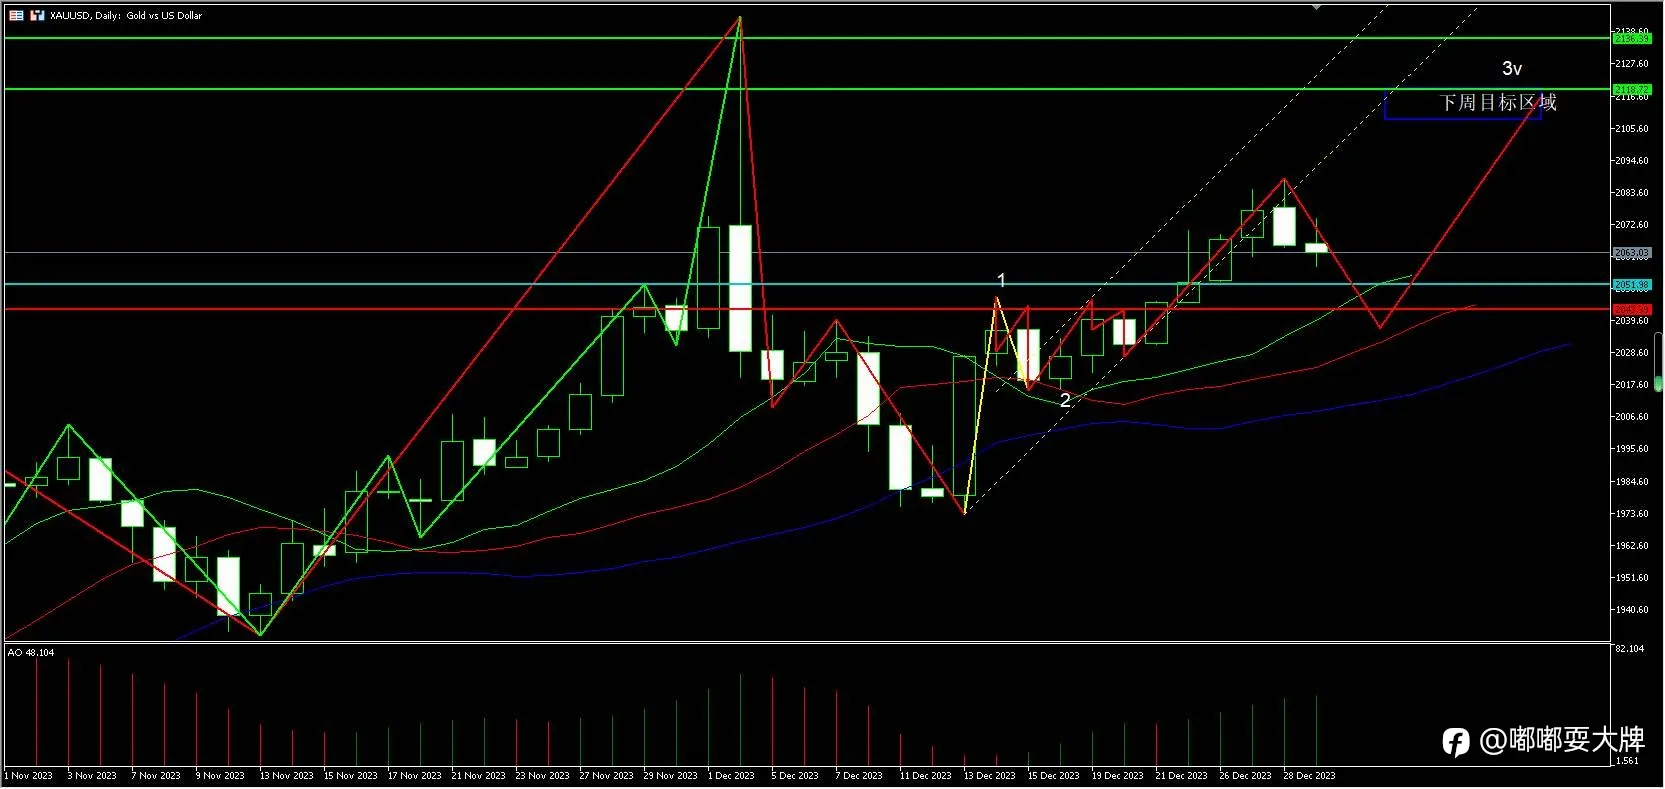Click the 1951.60 price axis label
Viewport: 1665px width, 789px height.
[1631, 578]
